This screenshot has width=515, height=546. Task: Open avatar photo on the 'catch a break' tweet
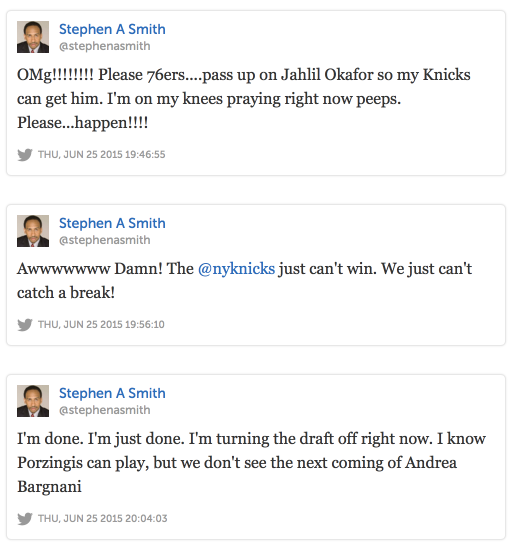click(x=33, y=231)
